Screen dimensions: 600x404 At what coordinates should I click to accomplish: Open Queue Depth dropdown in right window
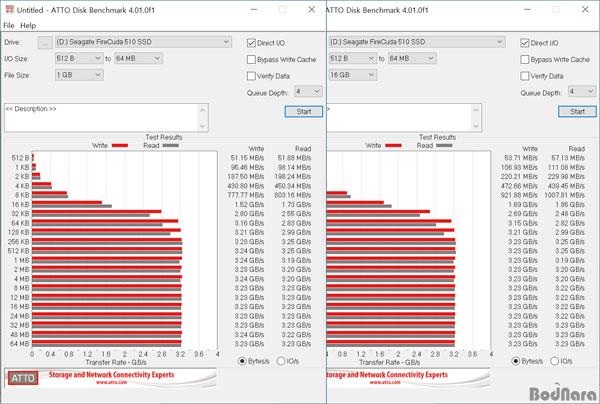click(582, 91)
